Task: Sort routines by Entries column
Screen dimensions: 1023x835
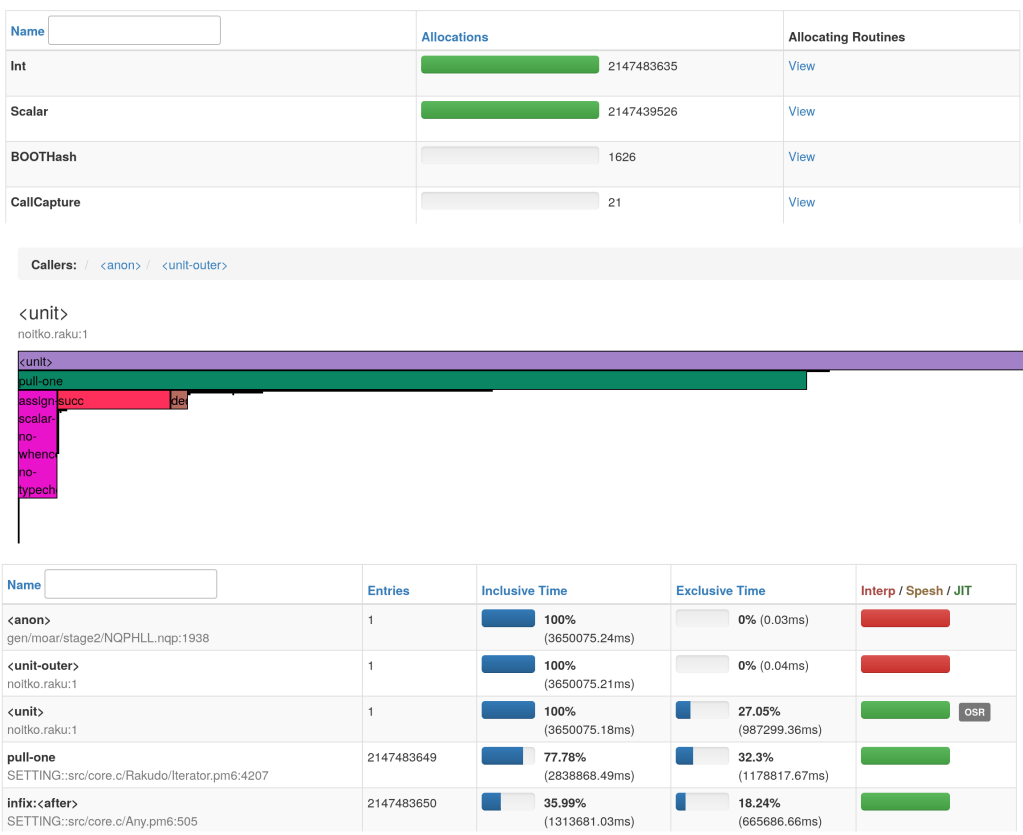Action: click(x=388, y=591)
